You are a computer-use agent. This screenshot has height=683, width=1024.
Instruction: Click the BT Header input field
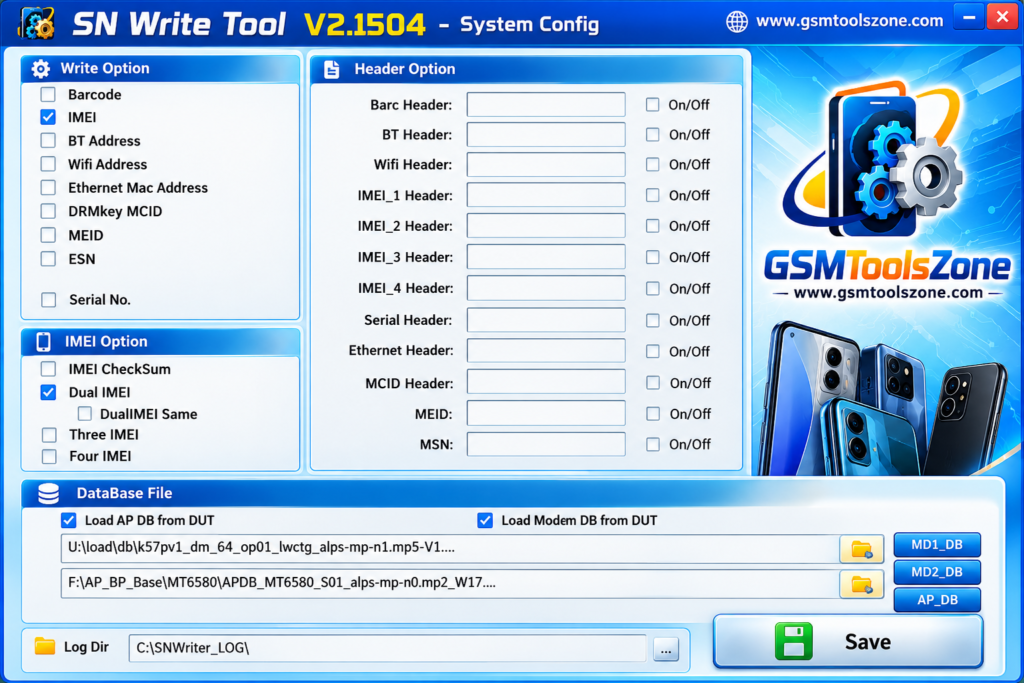click(546, 135)
